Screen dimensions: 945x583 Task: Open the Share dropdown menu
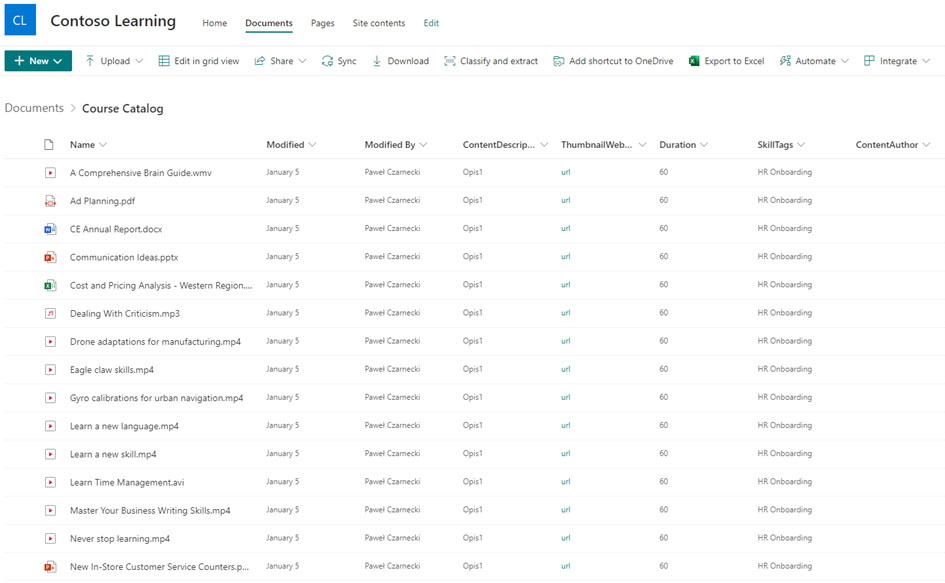point(303,61)
